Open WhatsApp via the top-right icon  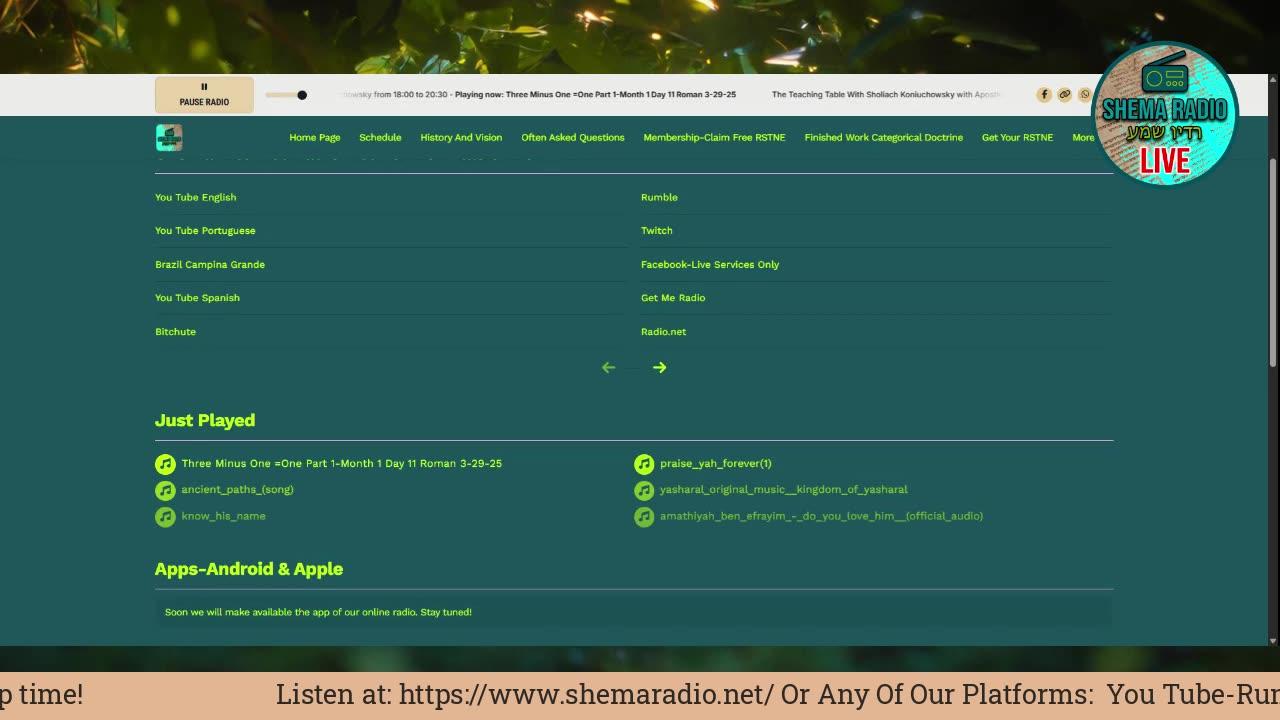pyautogui.click(x=1085, y=94)
